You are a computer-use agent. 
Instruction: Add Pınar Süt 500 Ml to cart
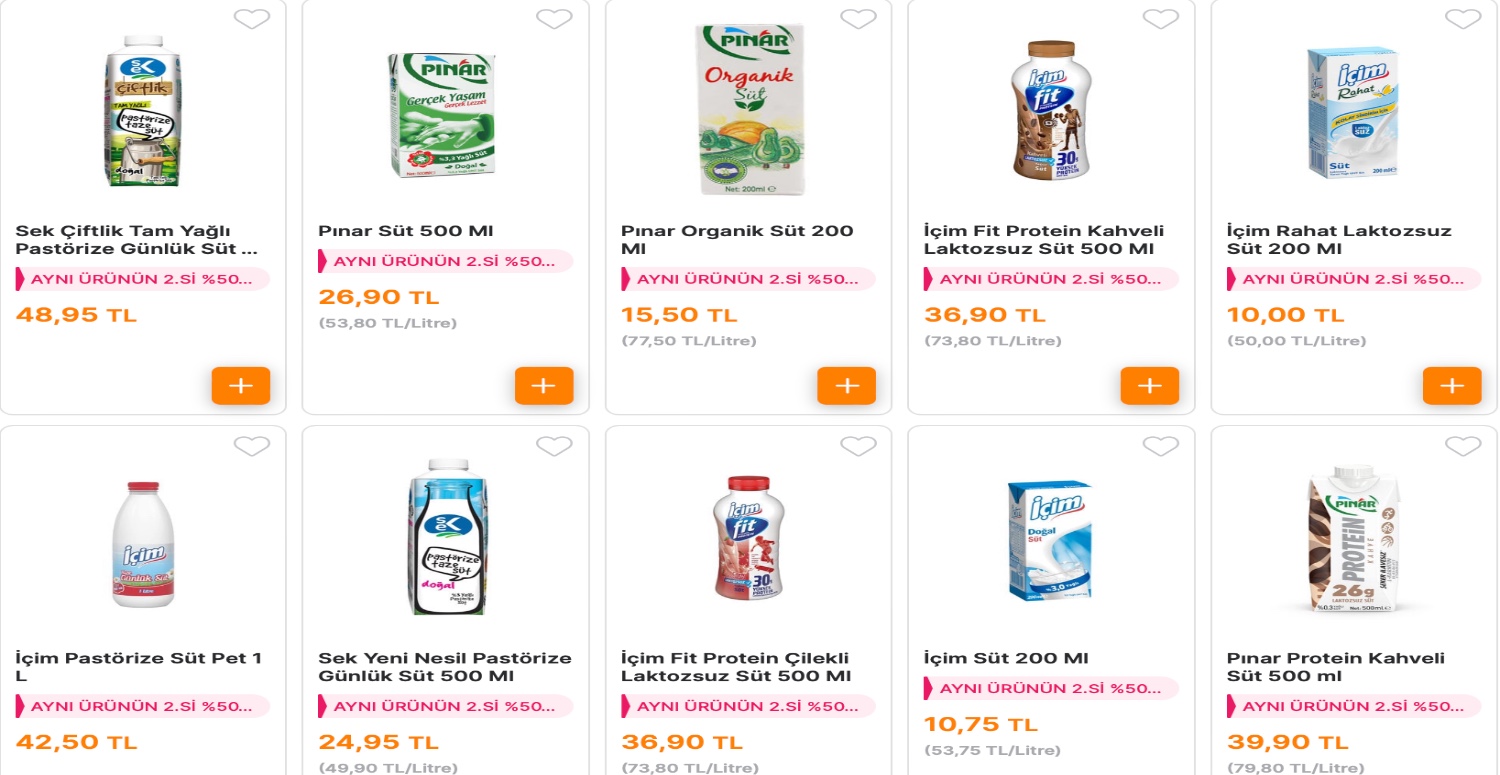click(544, 385)
